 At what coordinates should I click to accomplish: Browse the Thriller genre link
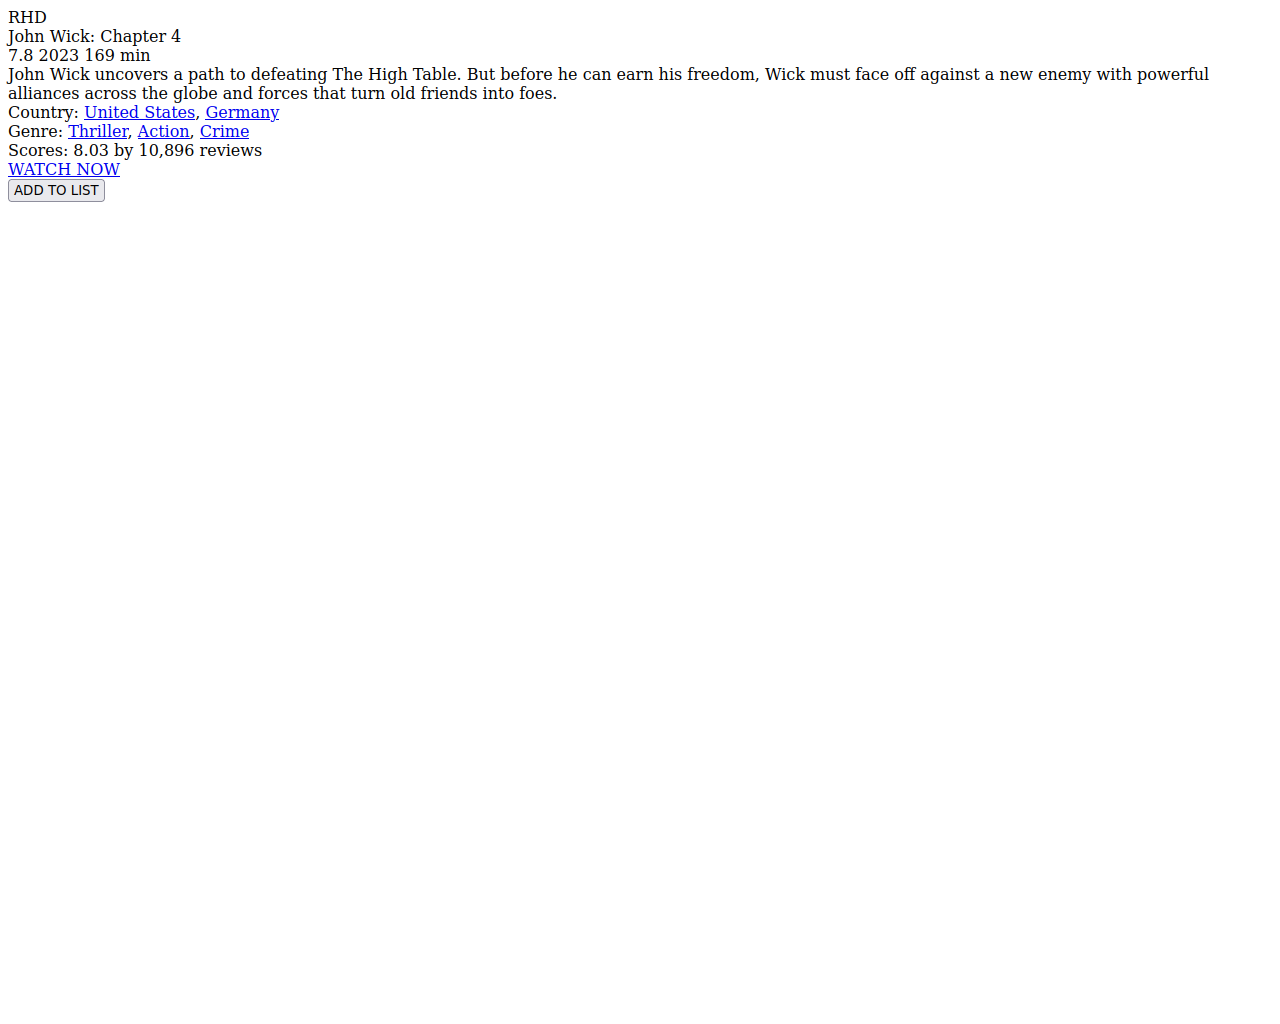[98, 132]
